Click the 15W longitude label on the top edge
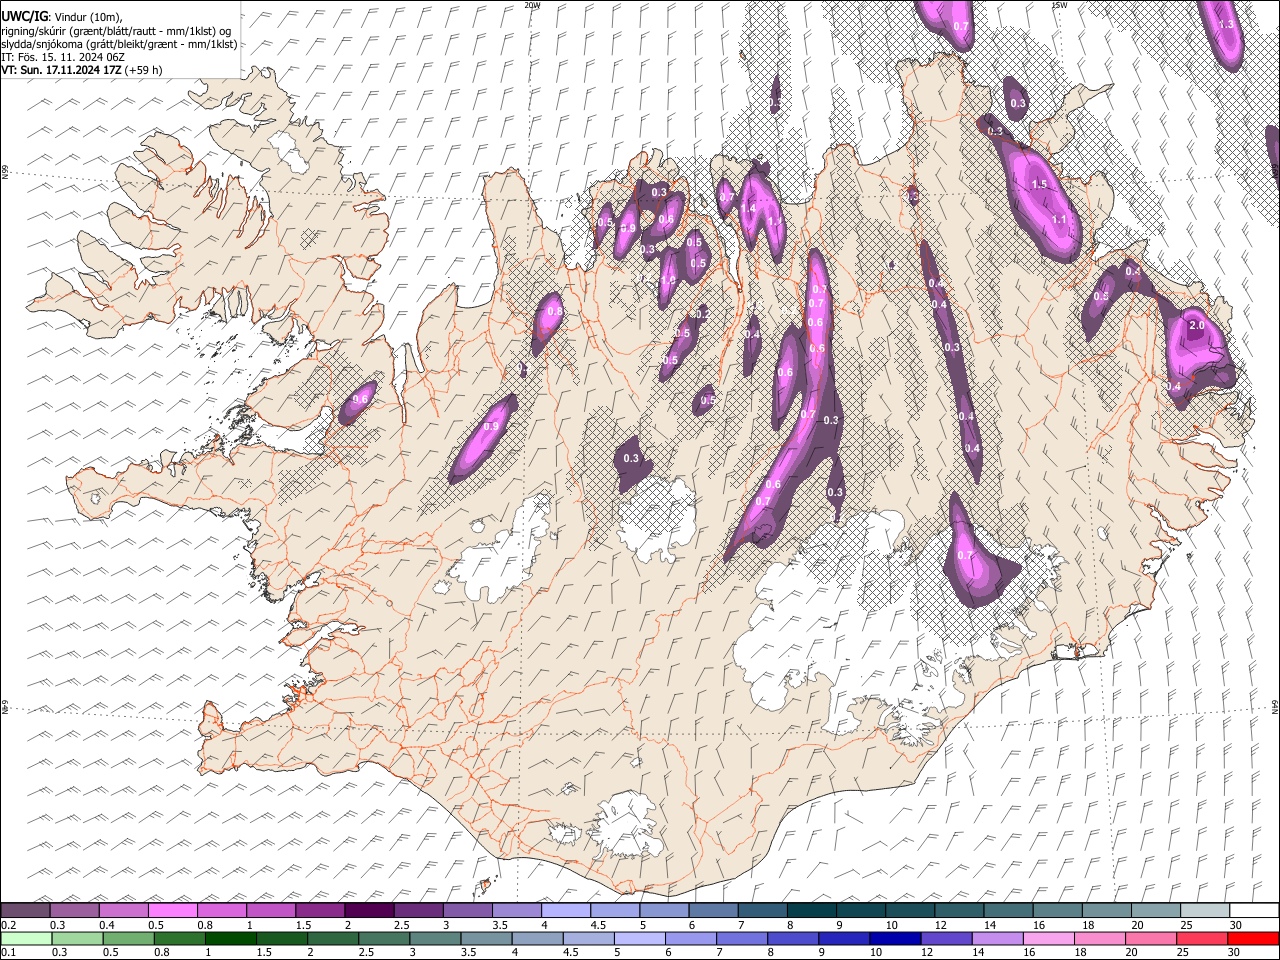Image resolution: width=1280 pixels, height=960 pixels. point(1059,5)
